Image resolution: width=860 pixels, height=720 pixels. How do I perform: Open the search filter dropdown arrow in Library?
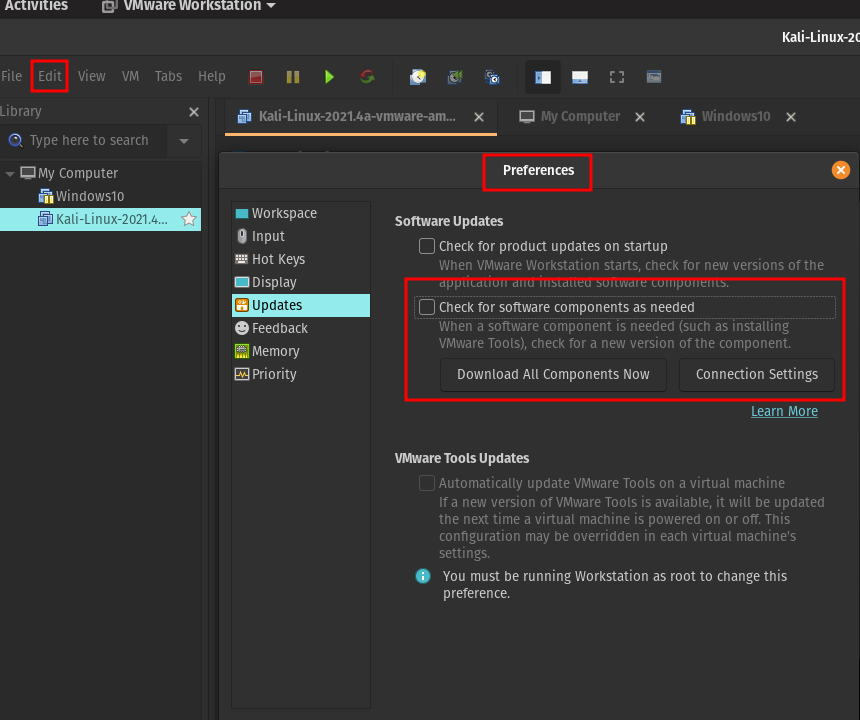coord(184,141)
